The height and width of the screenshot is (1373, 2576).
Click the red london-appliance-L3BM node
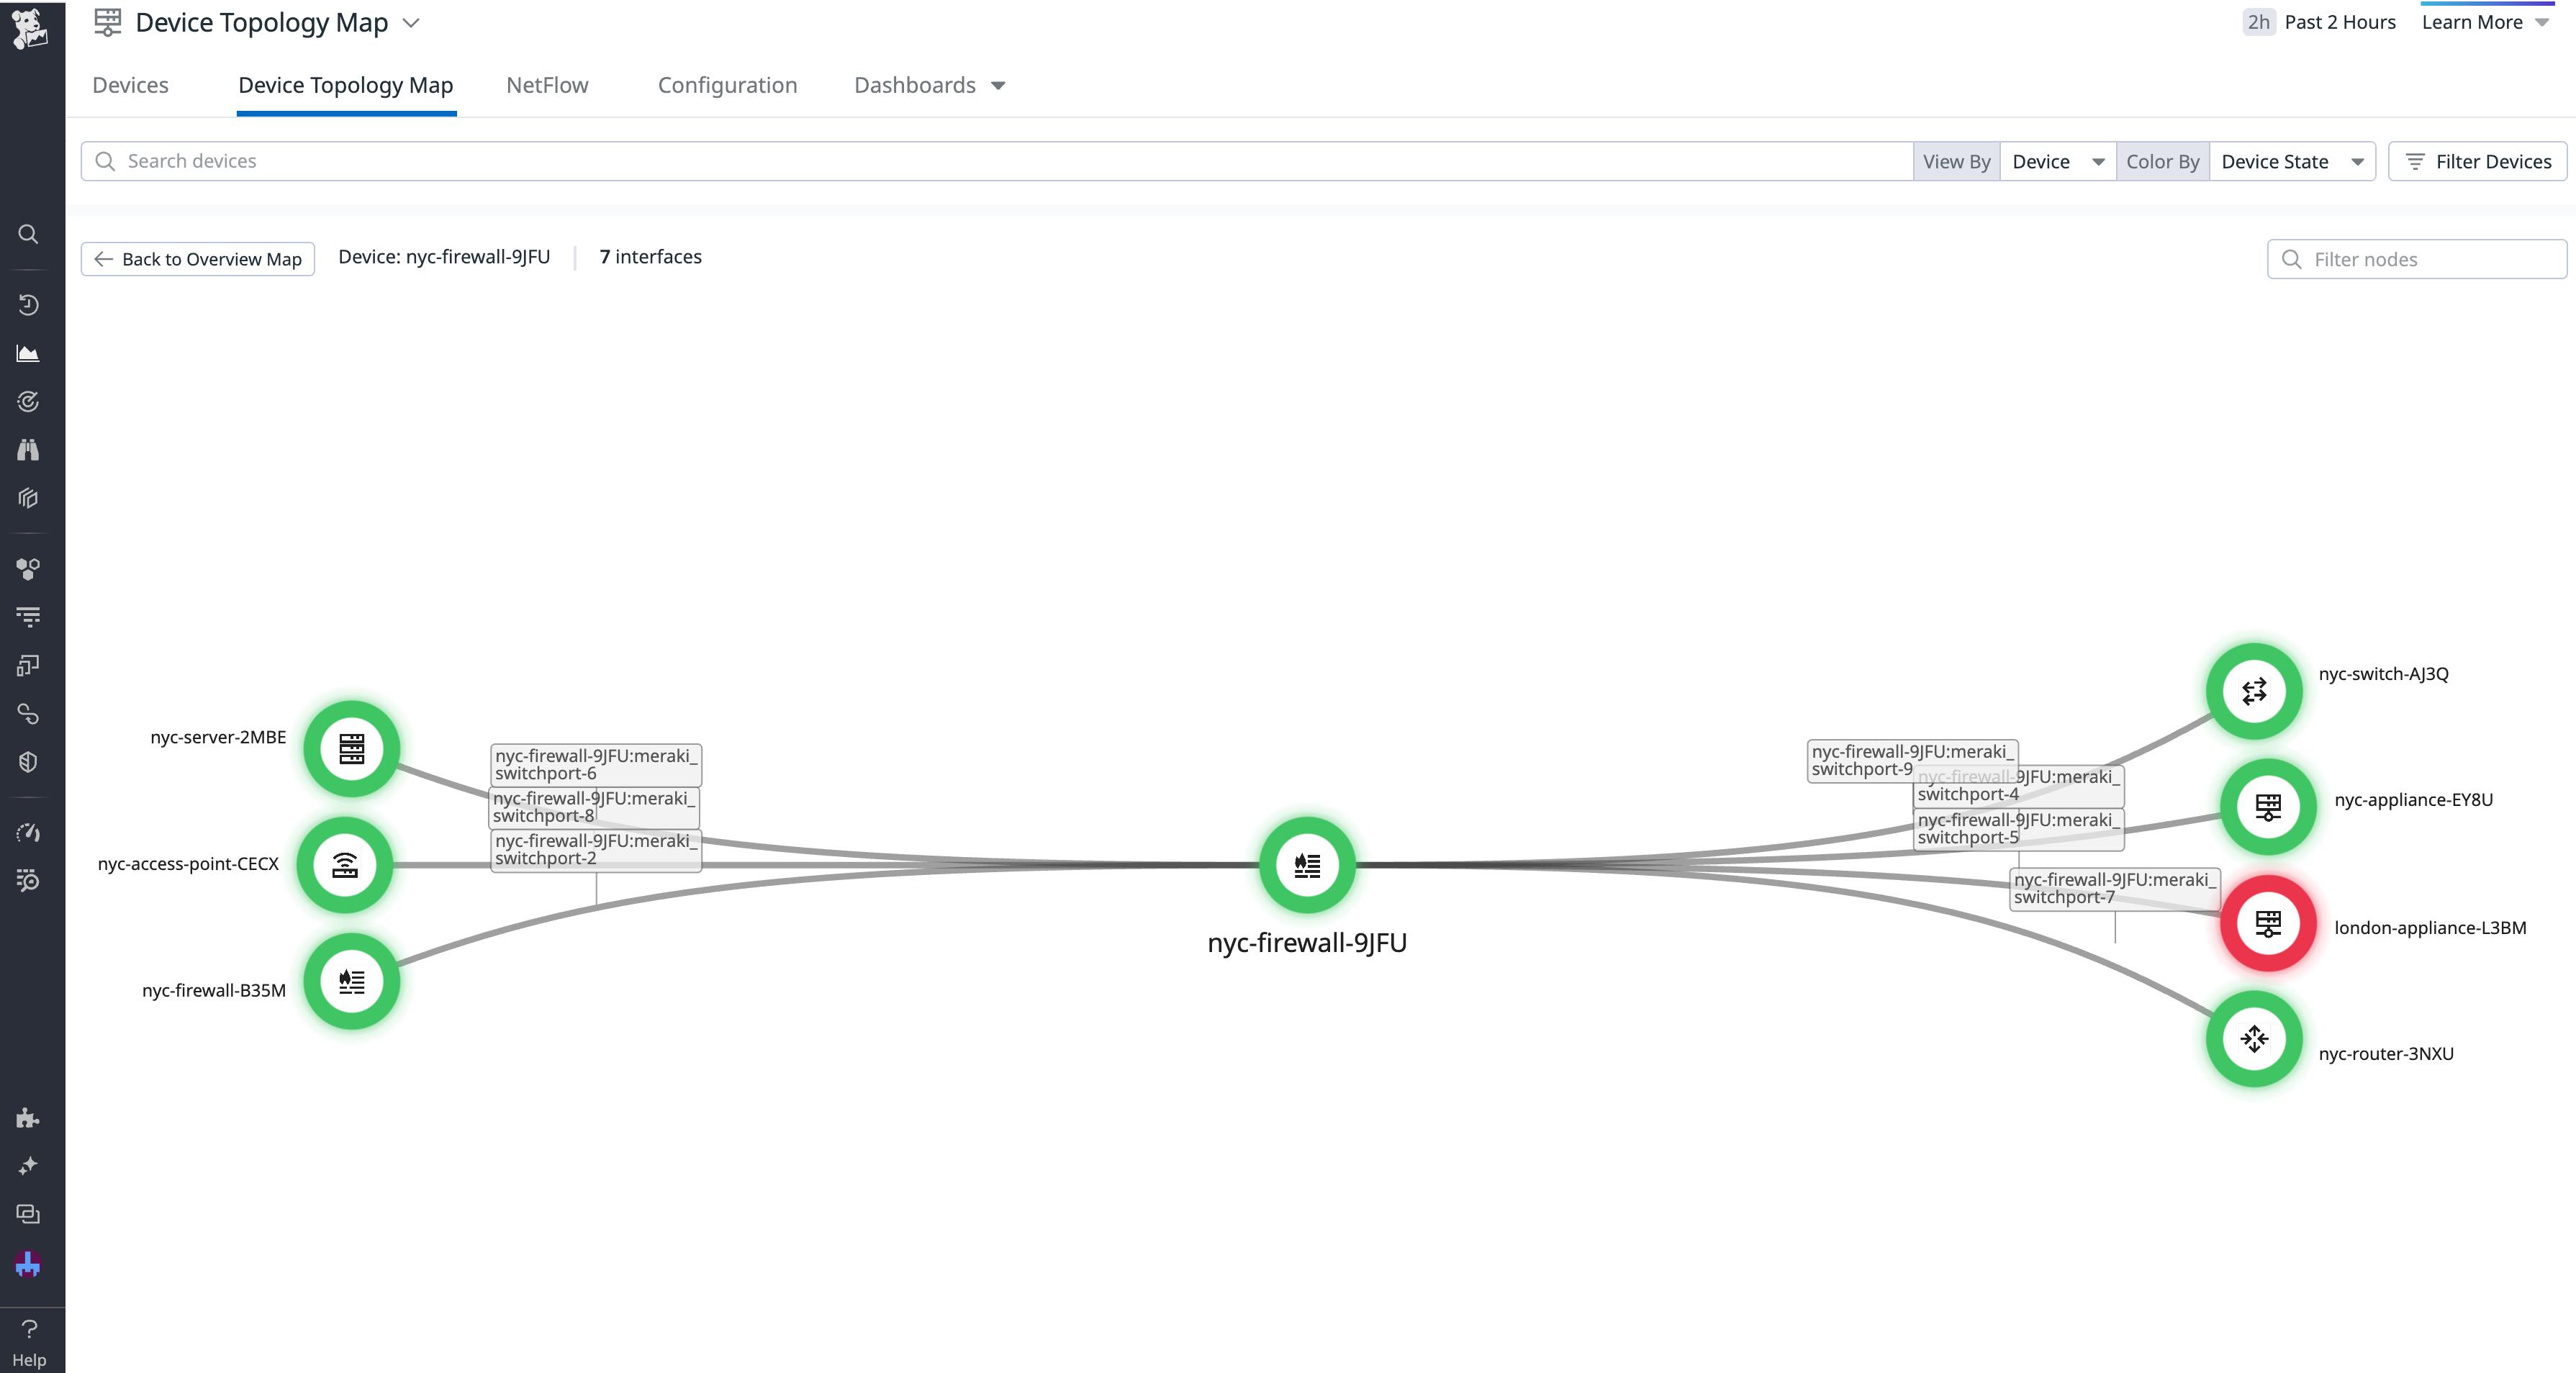click(x=2267, y=924)
